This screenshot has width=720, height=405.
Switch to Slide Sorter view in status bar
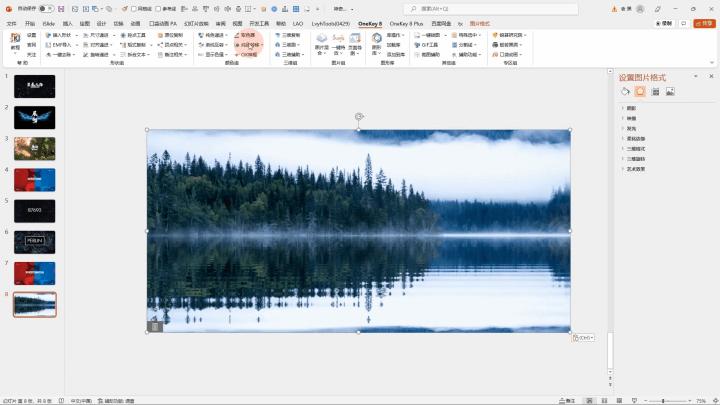coord(605,401)
